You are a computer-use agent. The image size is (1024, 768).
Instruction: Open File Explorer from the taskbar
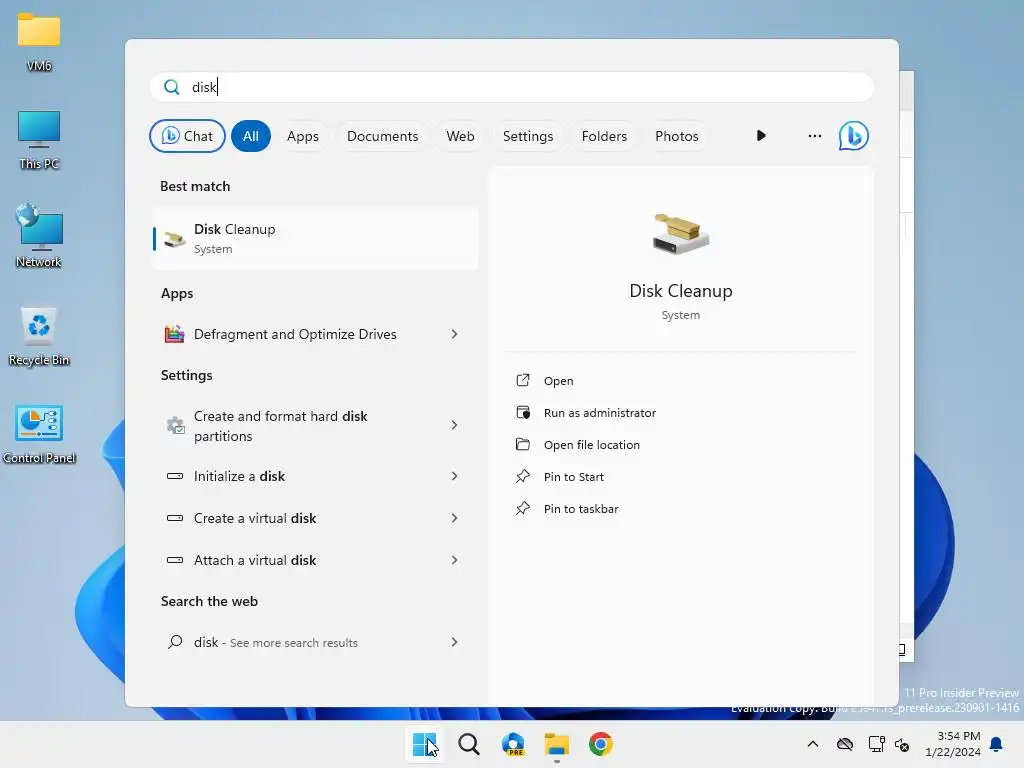(x=556, y=744)
